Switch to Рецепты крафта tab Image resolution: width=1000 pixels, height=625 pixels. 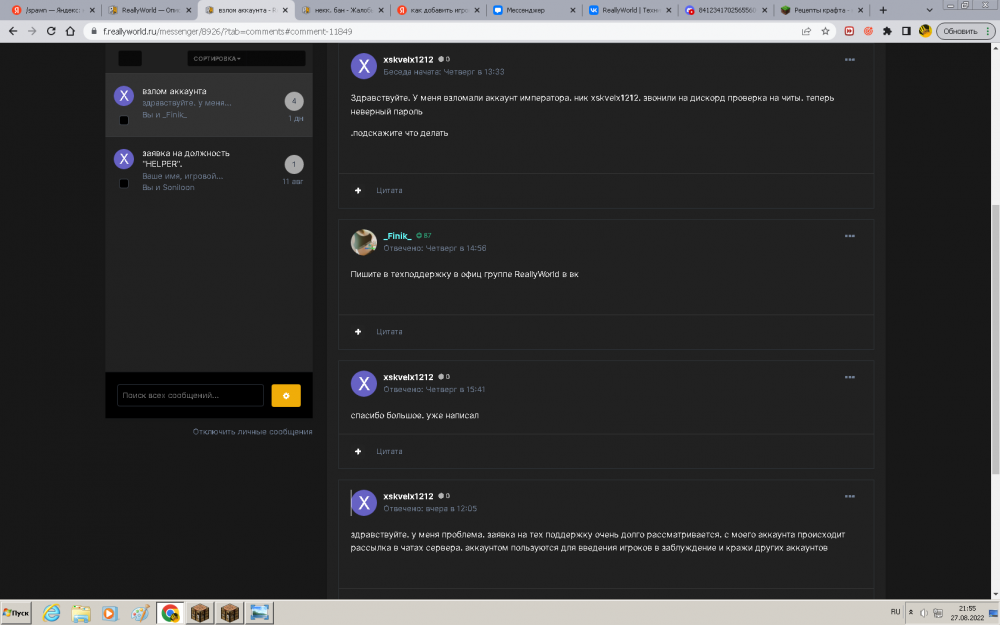tap(821, 10)
